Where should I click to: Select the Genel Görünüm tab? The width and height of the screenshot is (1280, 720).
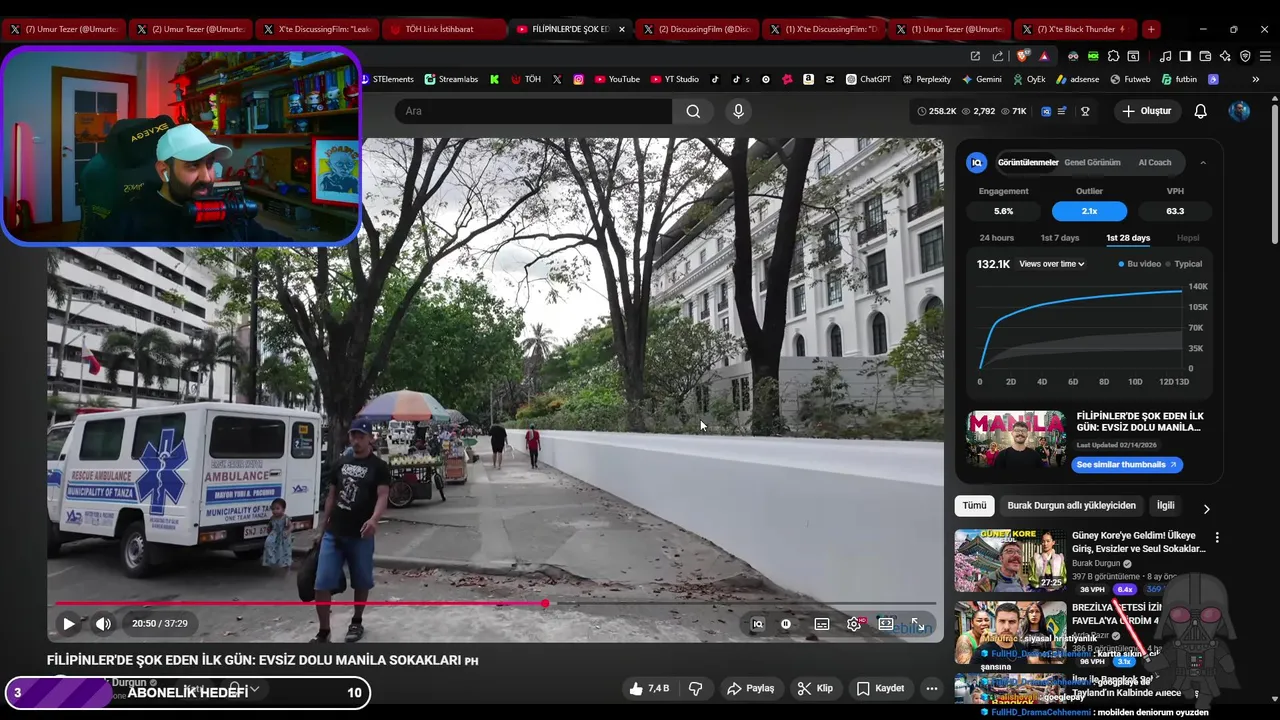pyautogui.click(x=1092, y=162)
